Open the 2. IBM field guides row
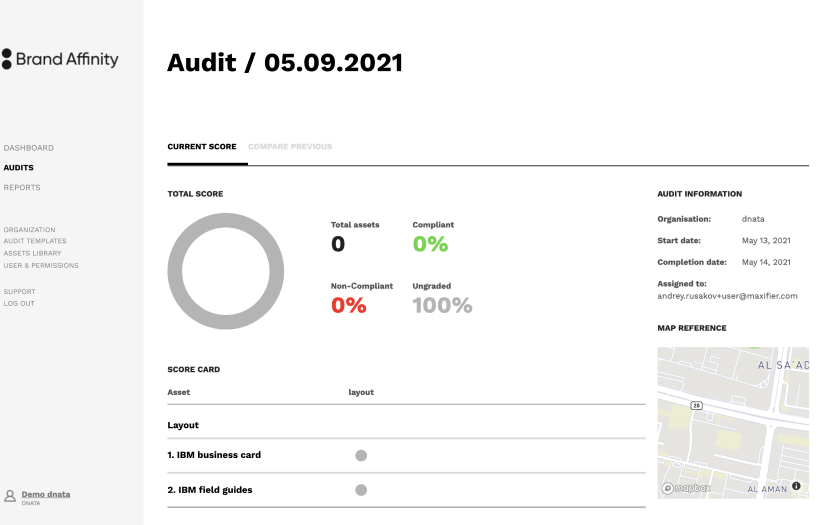 406,490
